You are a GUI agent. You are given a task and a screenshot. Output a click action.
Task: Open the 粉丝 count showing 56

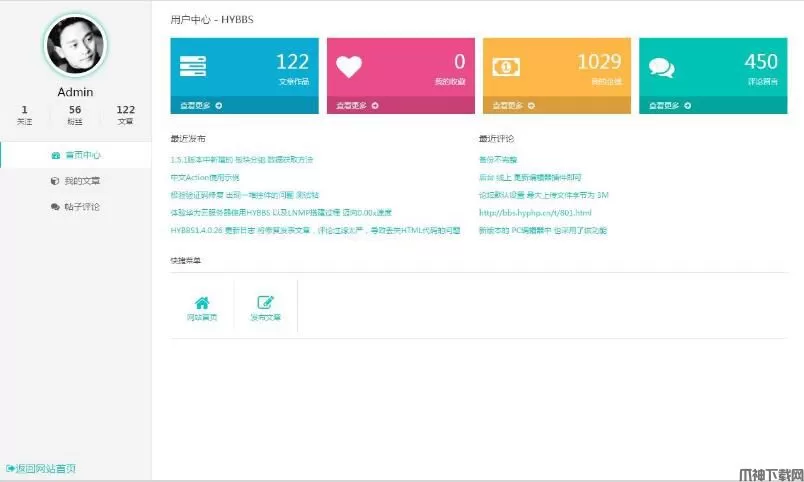pyautogui.click(x=75, y=115)
